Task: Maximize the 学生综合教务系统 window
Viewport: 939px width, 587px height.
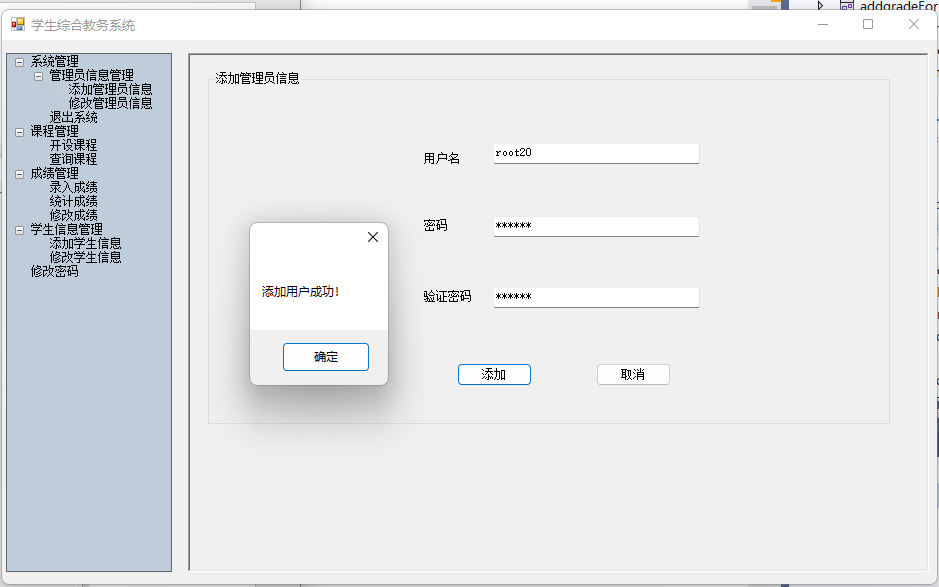Action: coord(868,25)
